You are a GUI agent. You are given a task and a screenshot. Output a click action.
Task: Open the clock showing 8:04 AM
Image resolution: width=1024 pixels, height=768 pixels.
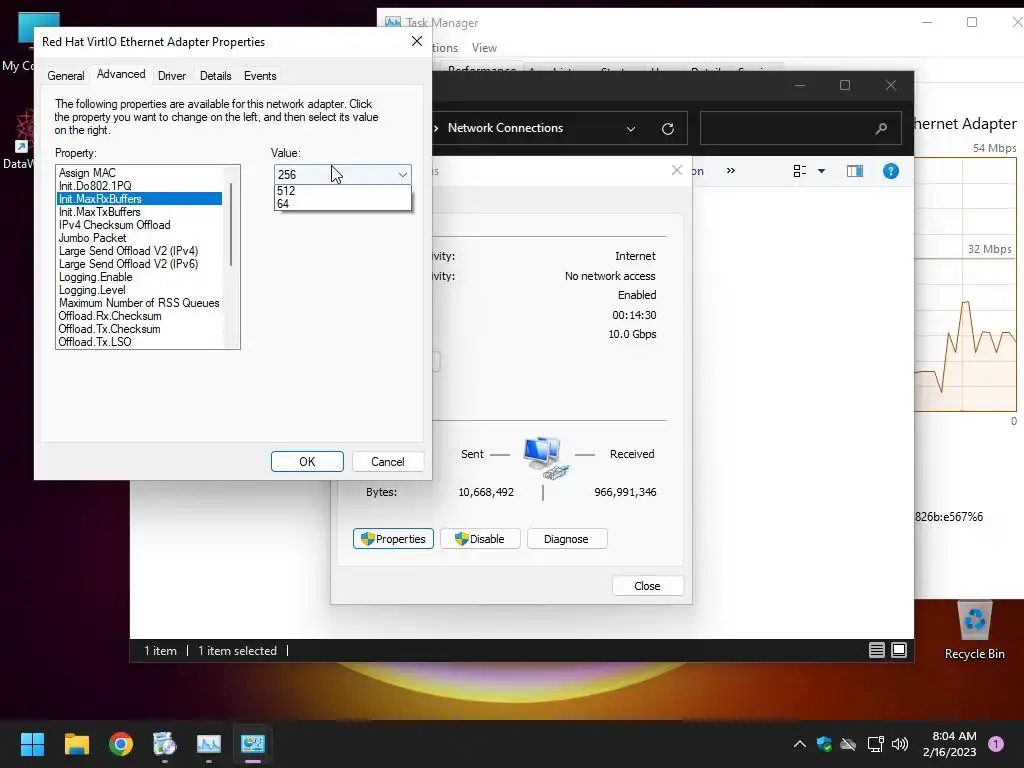point(950,744)
